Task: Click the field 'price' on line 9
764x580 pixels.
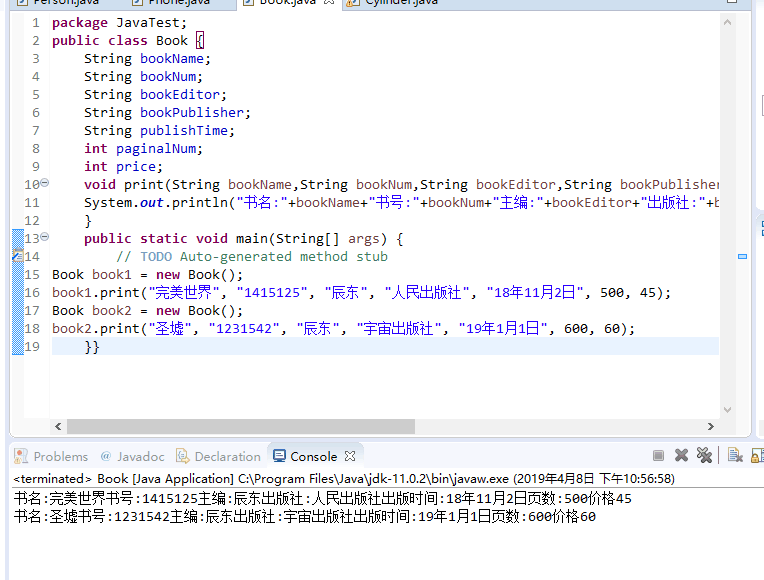Action: [x=136, y=167]
